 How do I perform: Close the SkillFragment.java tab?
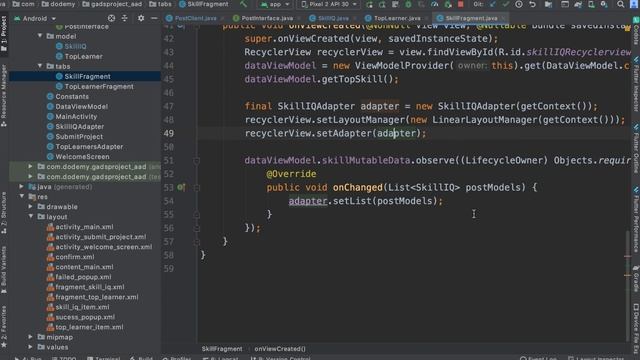[x=503, y=18]
